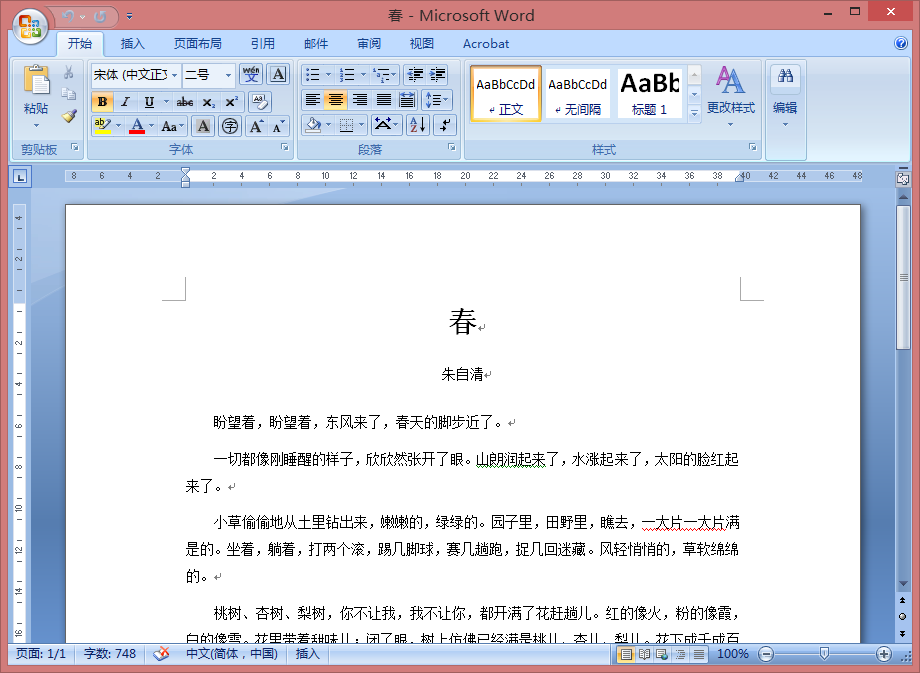The image size is (920, 673).
Task: Open the Mailings (邮件) tab
Action: click(316, 43)
